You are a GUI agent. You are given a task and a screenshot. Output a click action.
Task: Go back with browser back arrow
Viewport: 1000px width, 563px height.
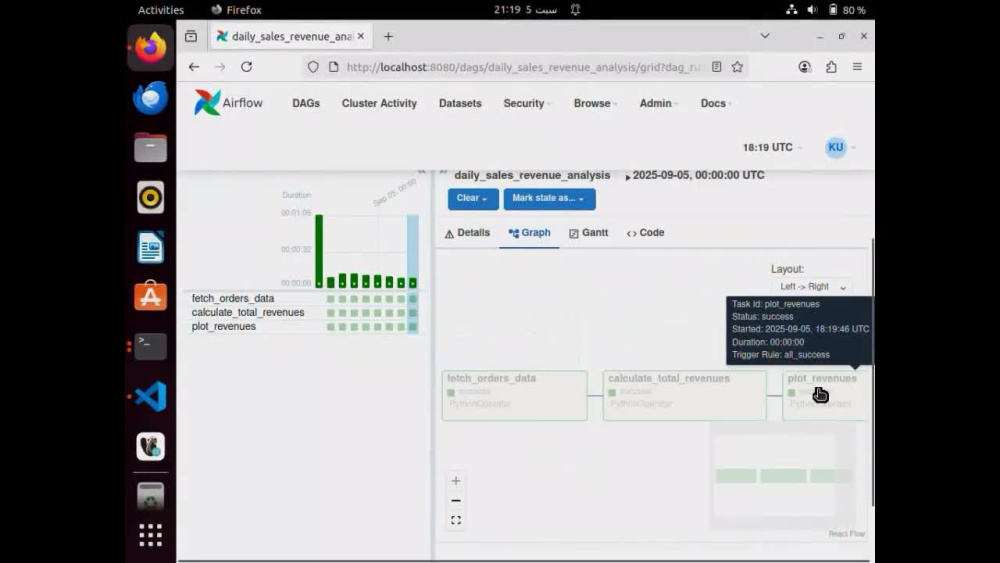point(194,67)
